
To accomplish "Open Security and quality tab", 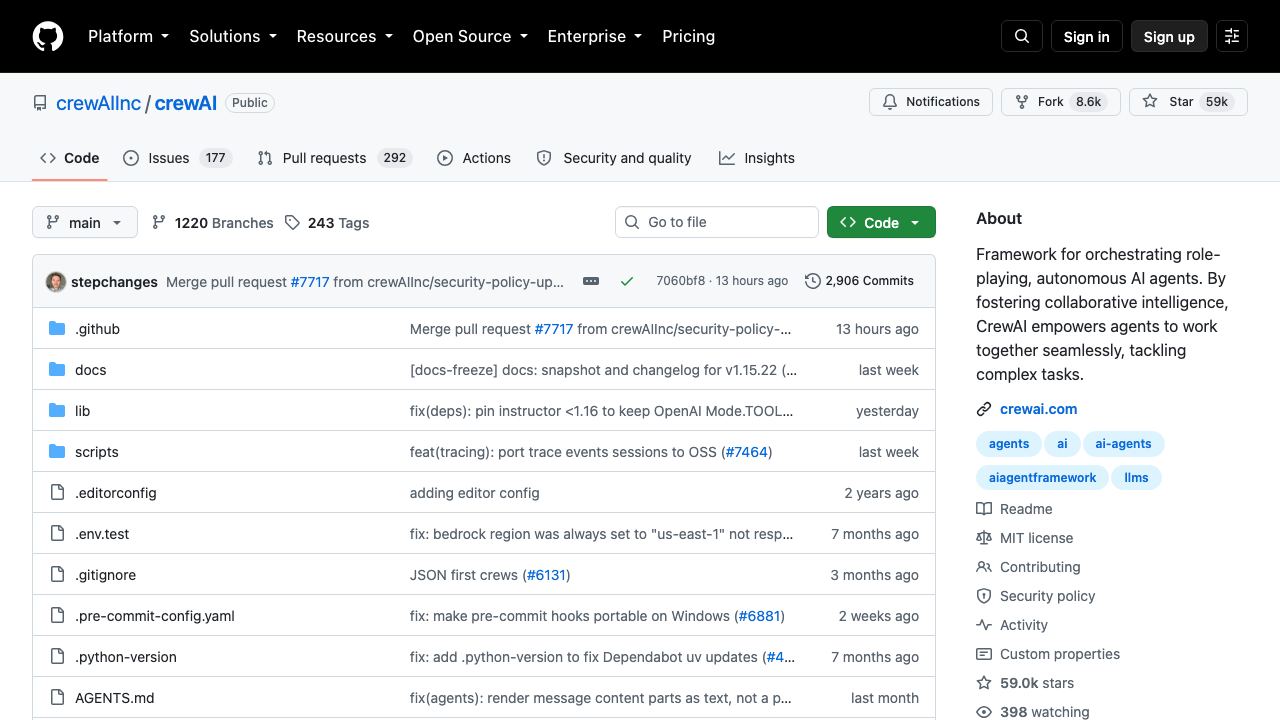I will point(614,158).
